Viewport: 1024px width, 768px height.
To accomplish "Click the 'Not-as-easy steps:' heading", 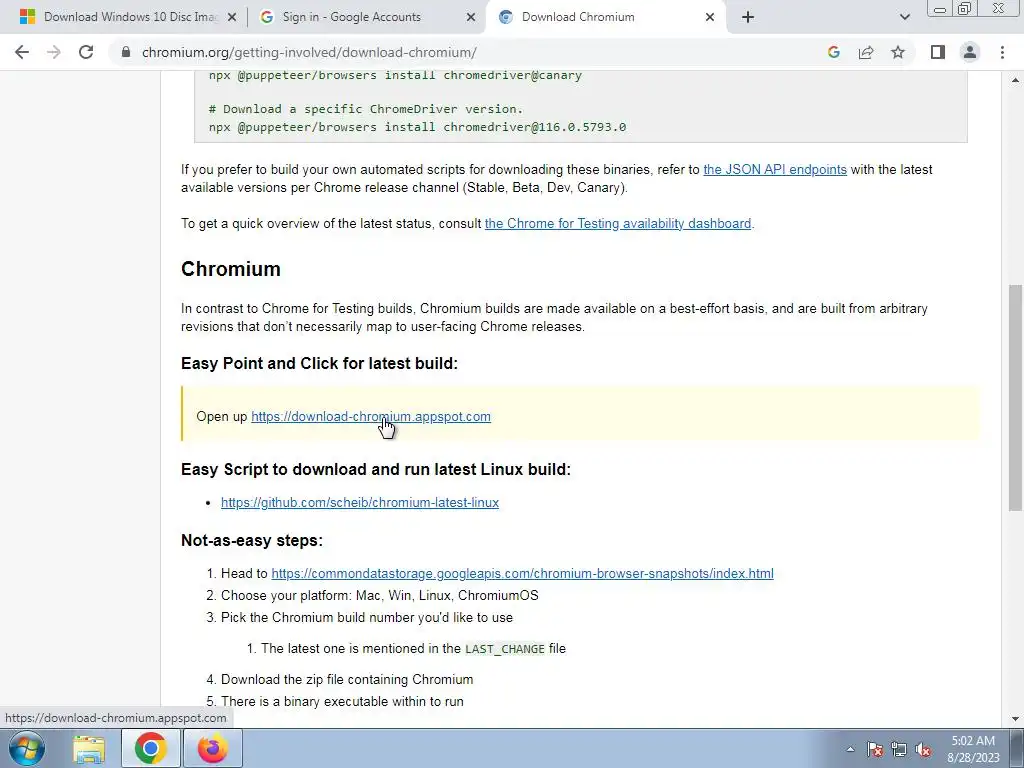I will click(x=251, y=541).
